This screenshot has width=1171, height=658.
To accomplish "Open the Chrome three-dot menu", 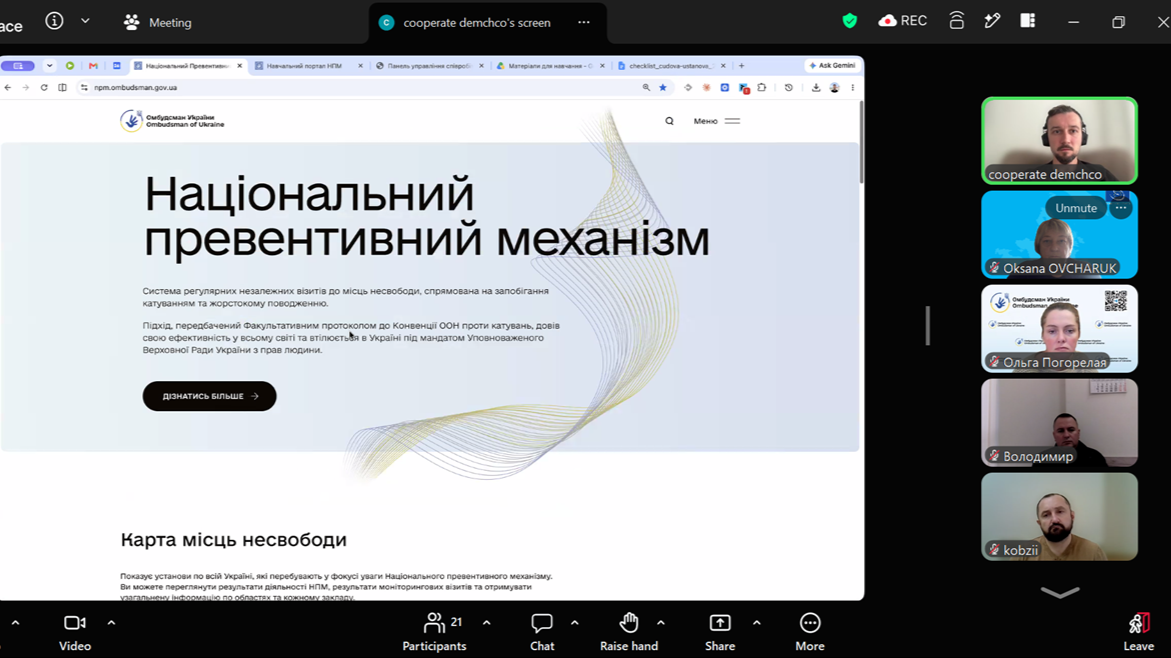I will [x=852, y=87].
